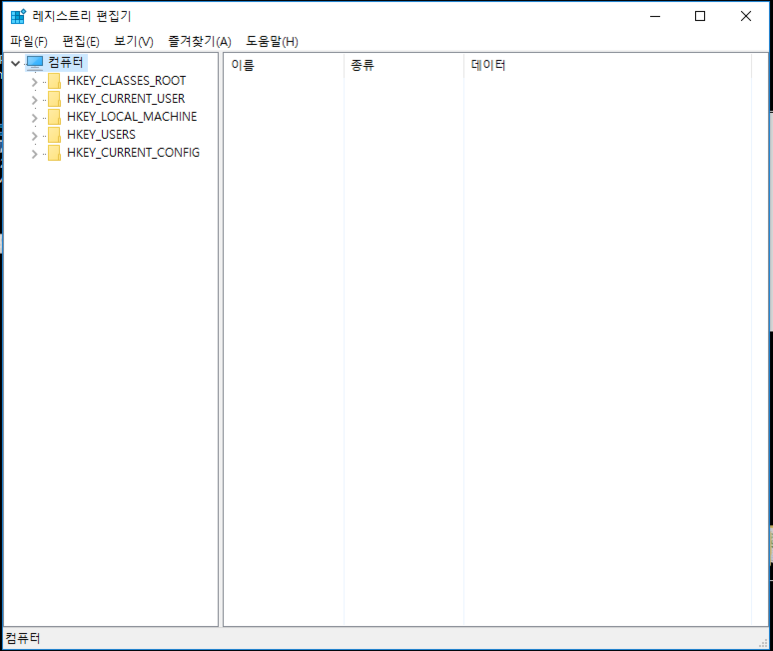This screenshot has height=651, width=773.
Task: Click the HKEY_CURRENT_CONFIG folder icon
Action: coord(54,153)
